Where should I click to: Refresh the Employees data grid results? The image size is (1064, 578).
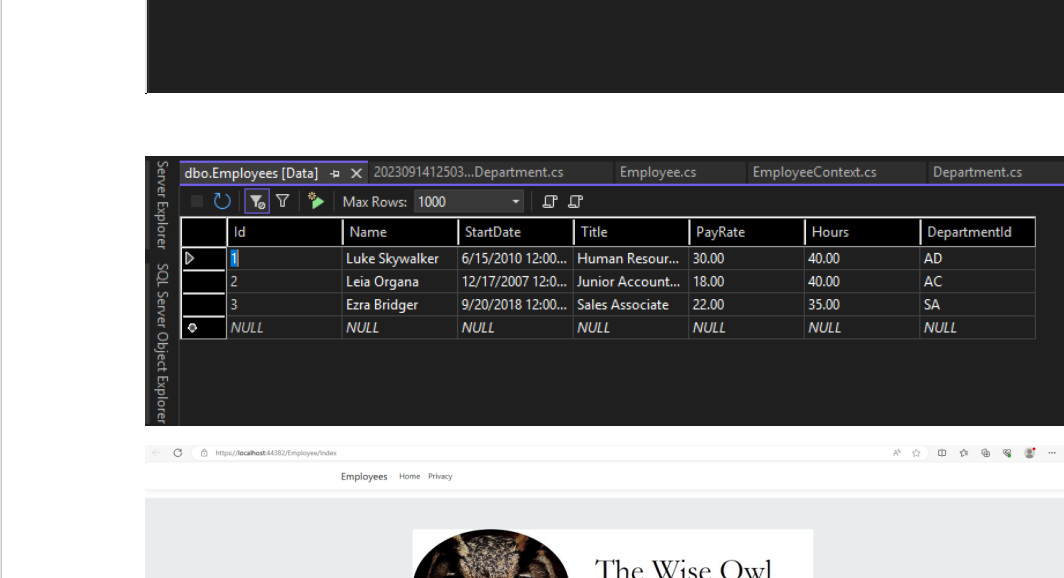coord(220,202)
